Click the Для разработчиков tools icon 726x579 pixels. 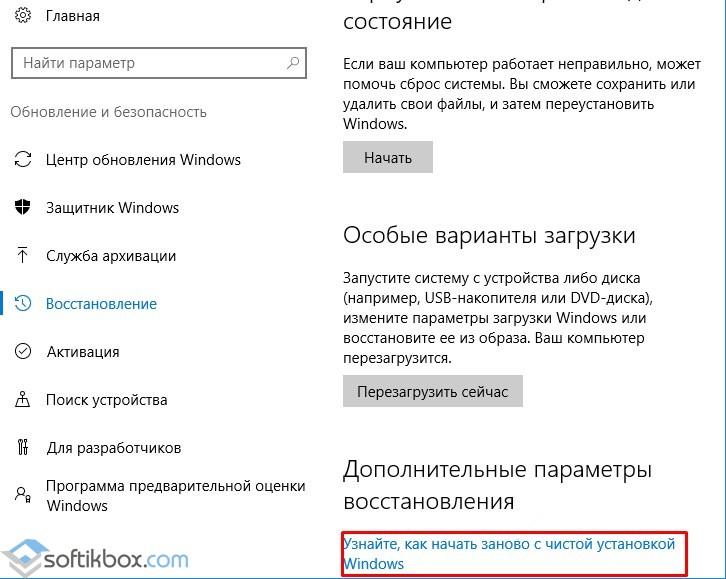[x=23, y=448]
